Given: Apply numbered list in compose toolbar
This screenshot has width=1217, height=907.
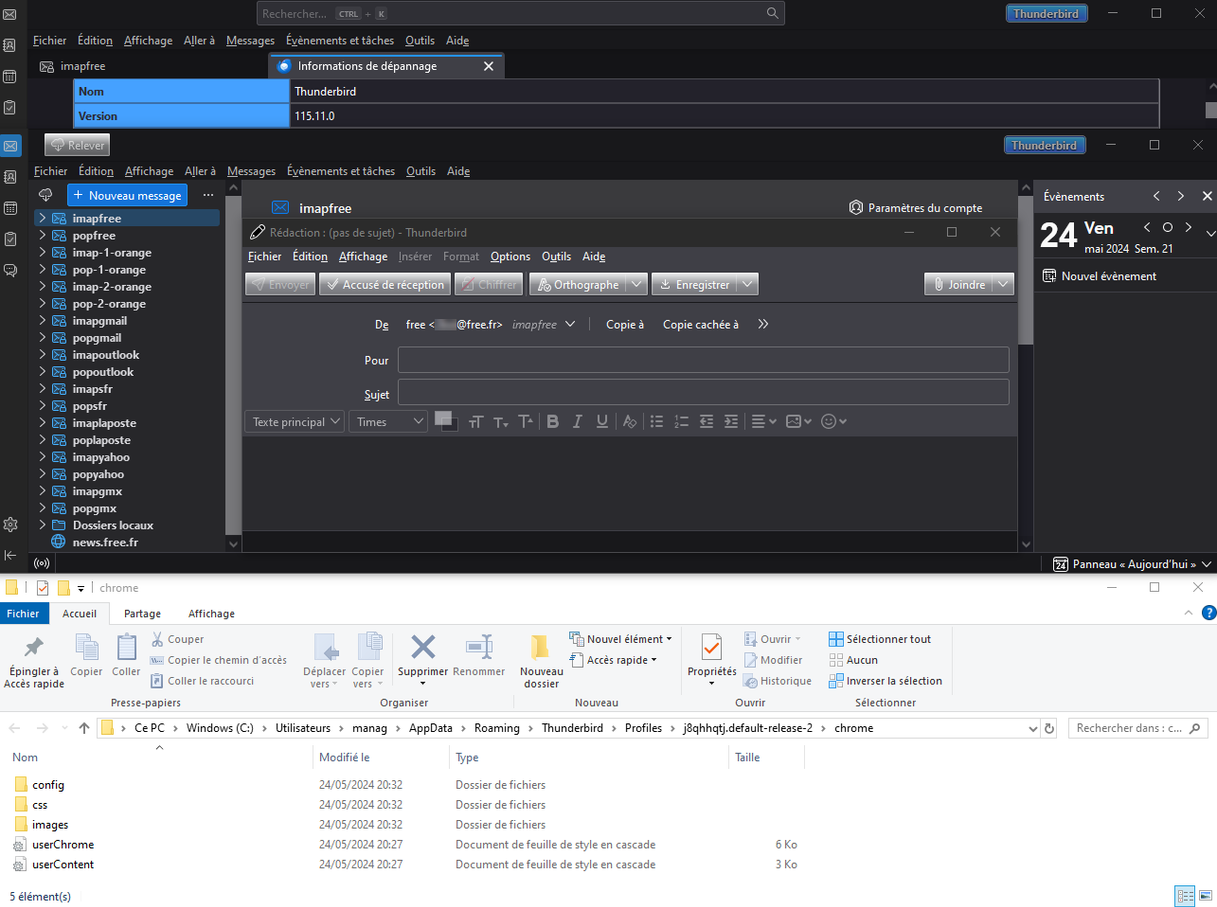Looking at the screenshot, I should 682,422.
